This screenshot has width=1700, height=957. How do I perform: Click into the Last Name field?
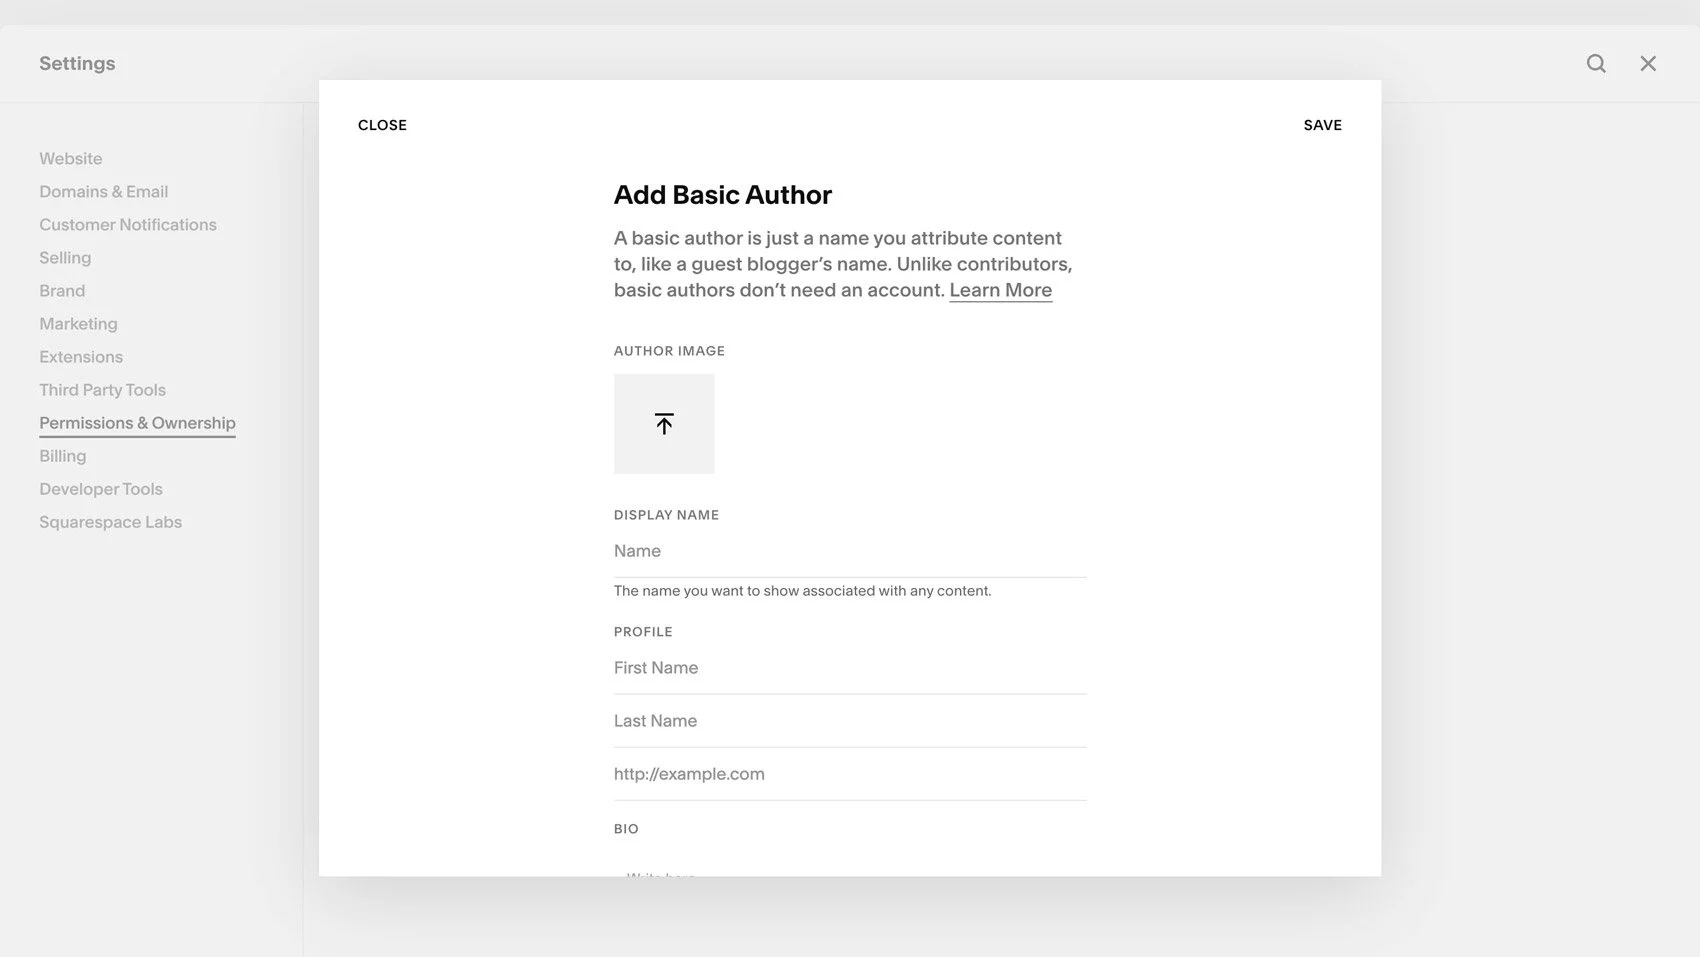point(850,721)
